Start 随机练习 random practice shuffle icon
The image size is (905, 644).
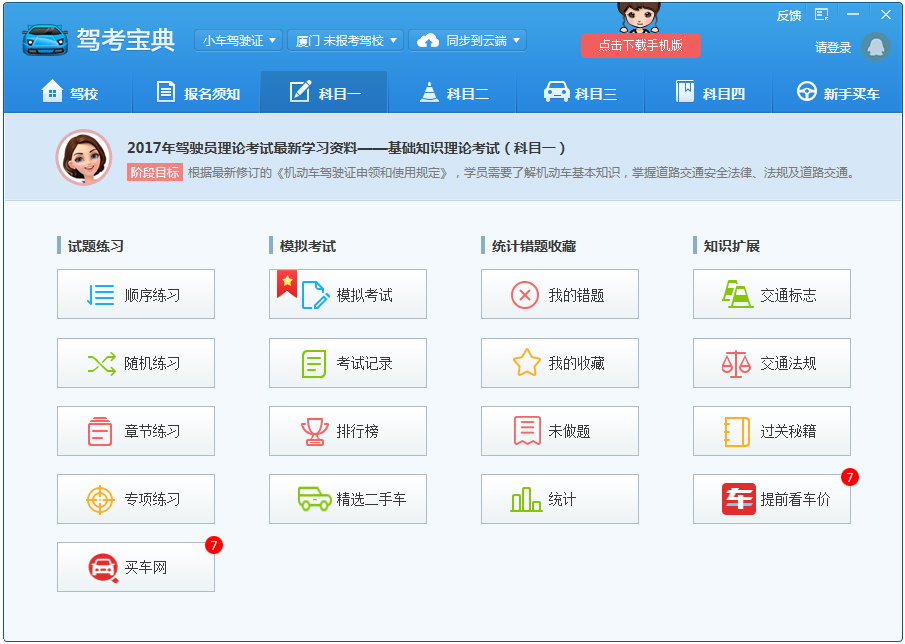click(x=101, y=363)
